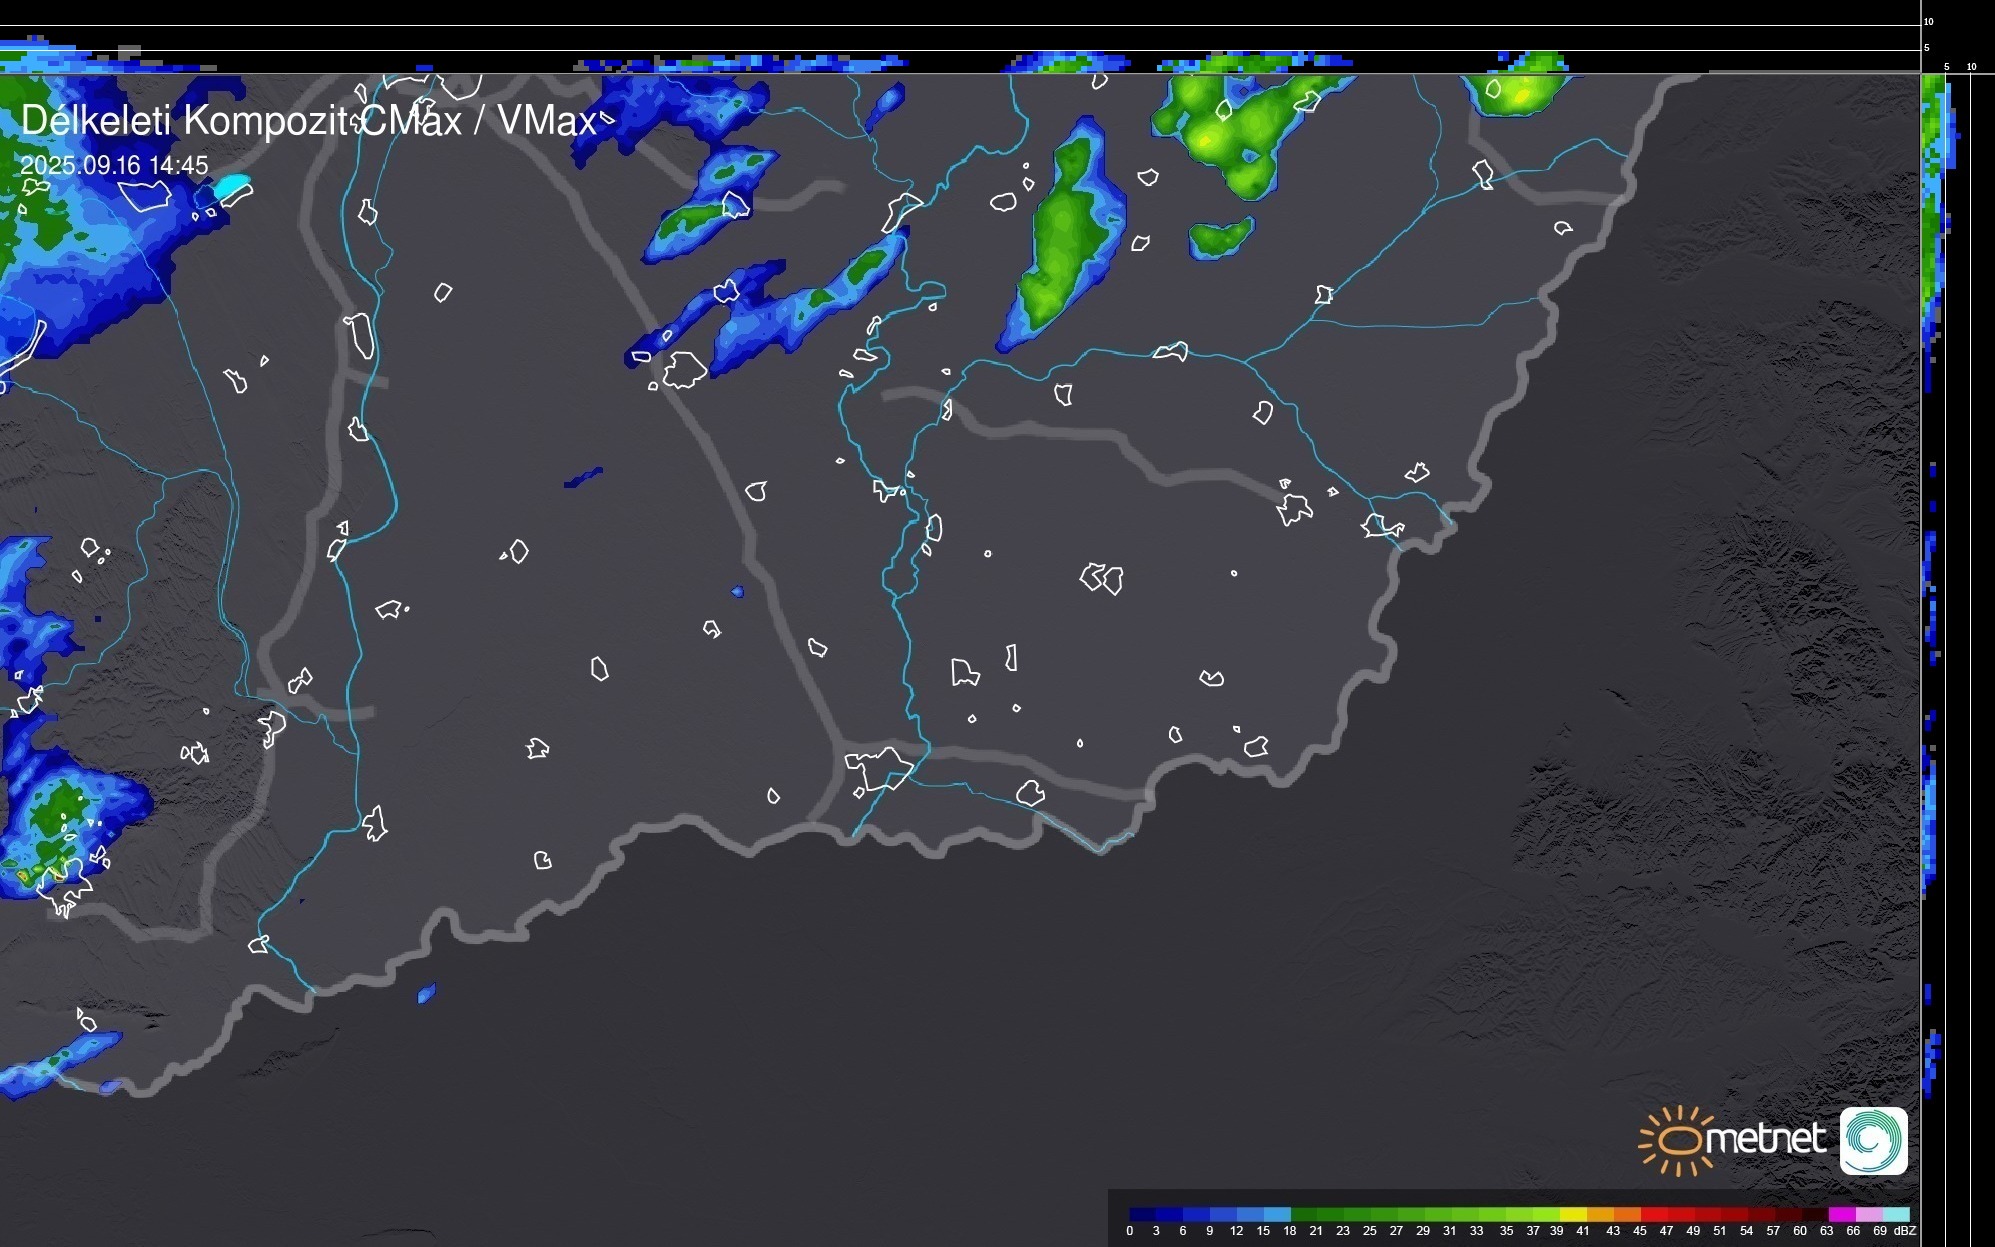Select the darkest navy 0 dBZ swatch
The width and height of the screenshot is (1995, 1247).
coord(1142,1214)
